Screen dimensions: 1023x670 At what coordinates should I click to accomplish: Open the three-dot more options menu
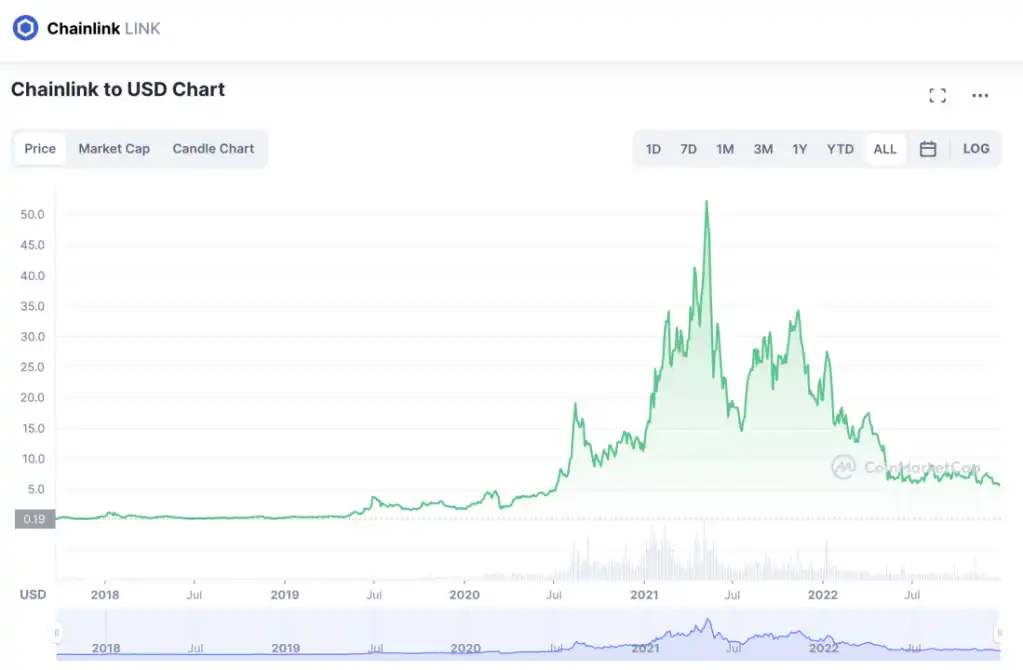(x=980, y=96)
